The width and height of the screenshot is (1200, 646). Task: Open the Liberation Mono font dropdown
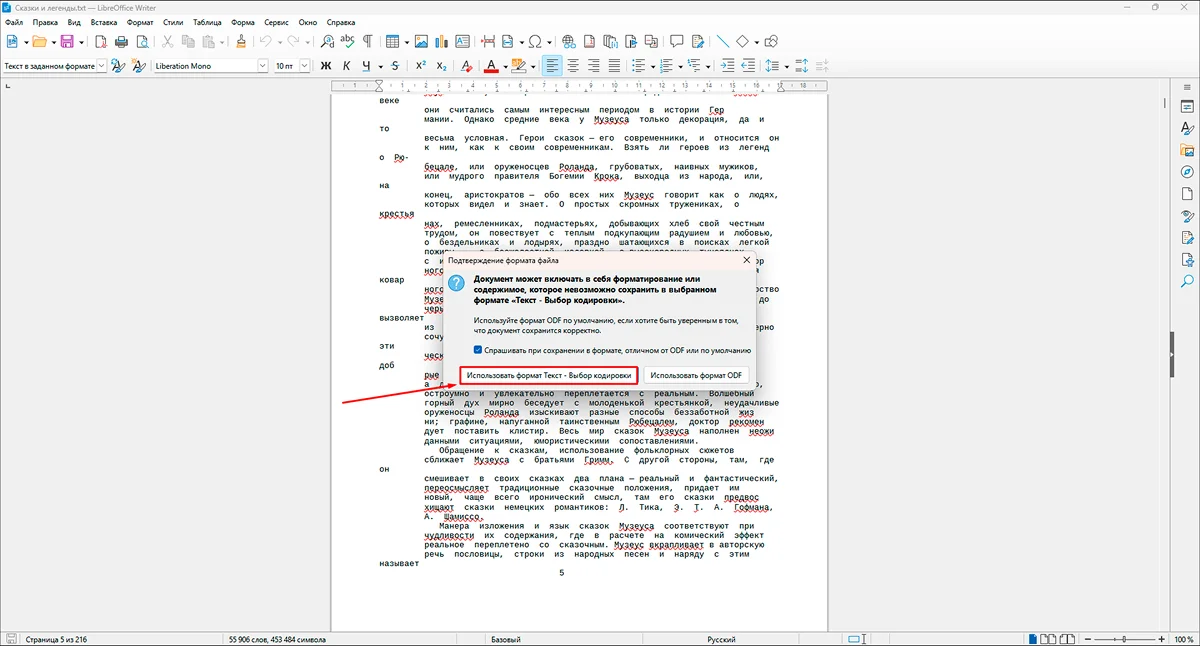263,66
